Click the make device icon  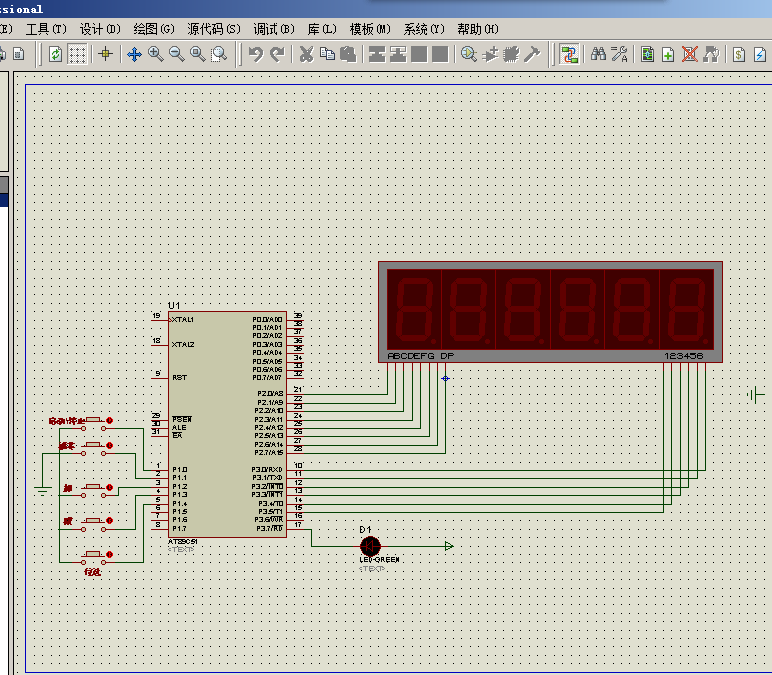click(490, 54)
